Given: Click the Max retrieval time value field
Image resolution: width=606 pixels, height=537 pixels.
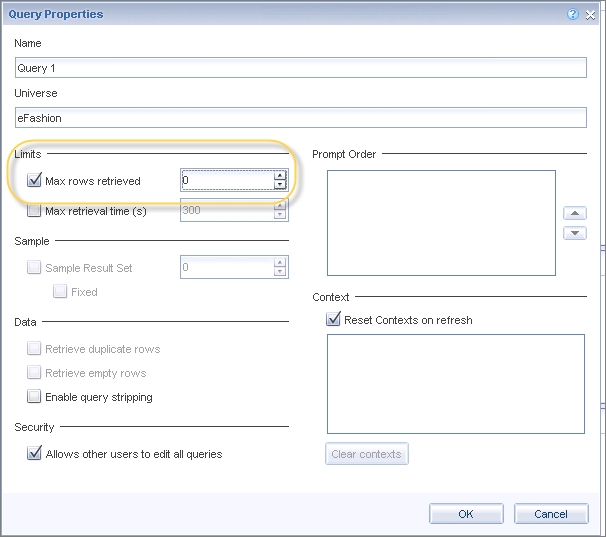Looking at the screenshot, I should tap(226, 211).
